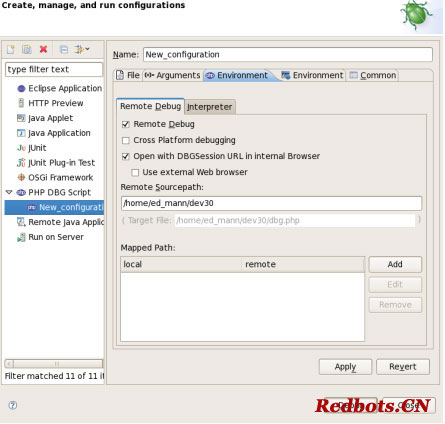
Task: Open the Interpreter sub-tab
Action: pyautogui.click(x=210, y=107)
